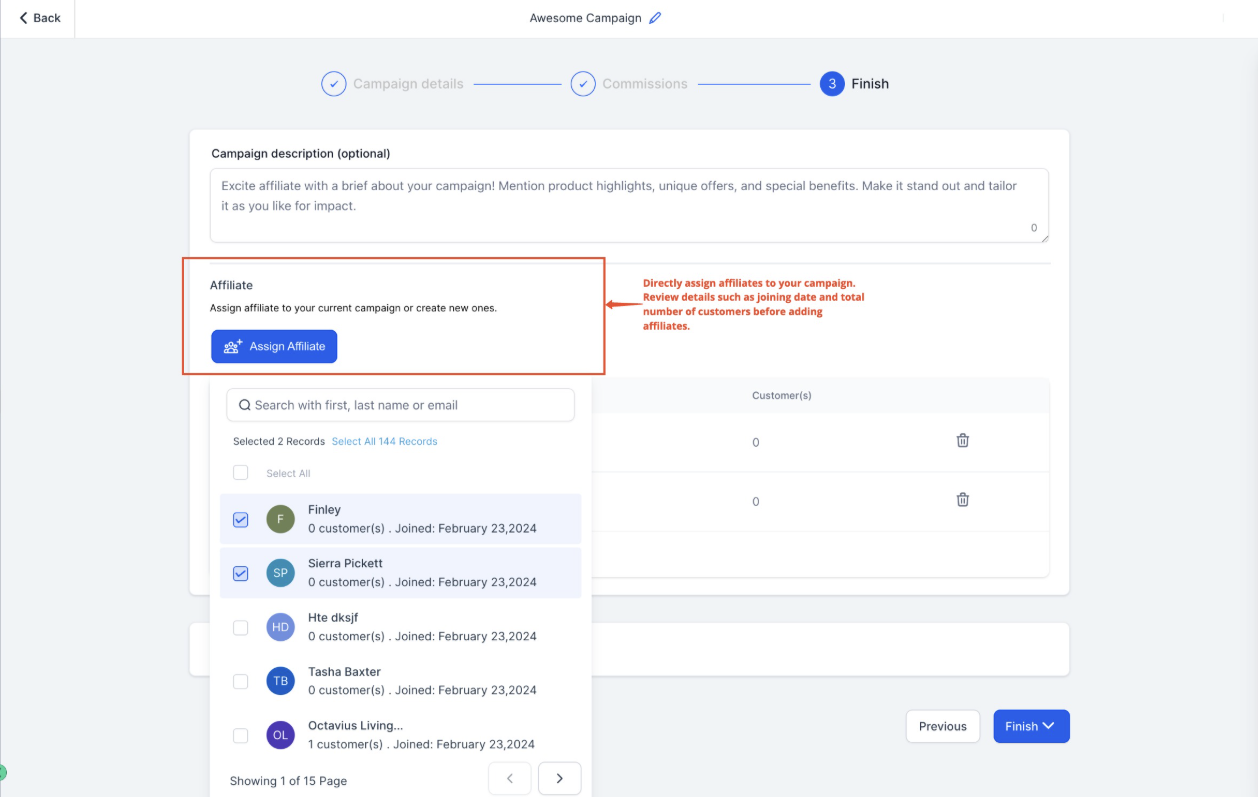Click the Assign Affiliate button
Image resolution: width=1258 pixels, height=800 pixels.
(x=274, y=346)
